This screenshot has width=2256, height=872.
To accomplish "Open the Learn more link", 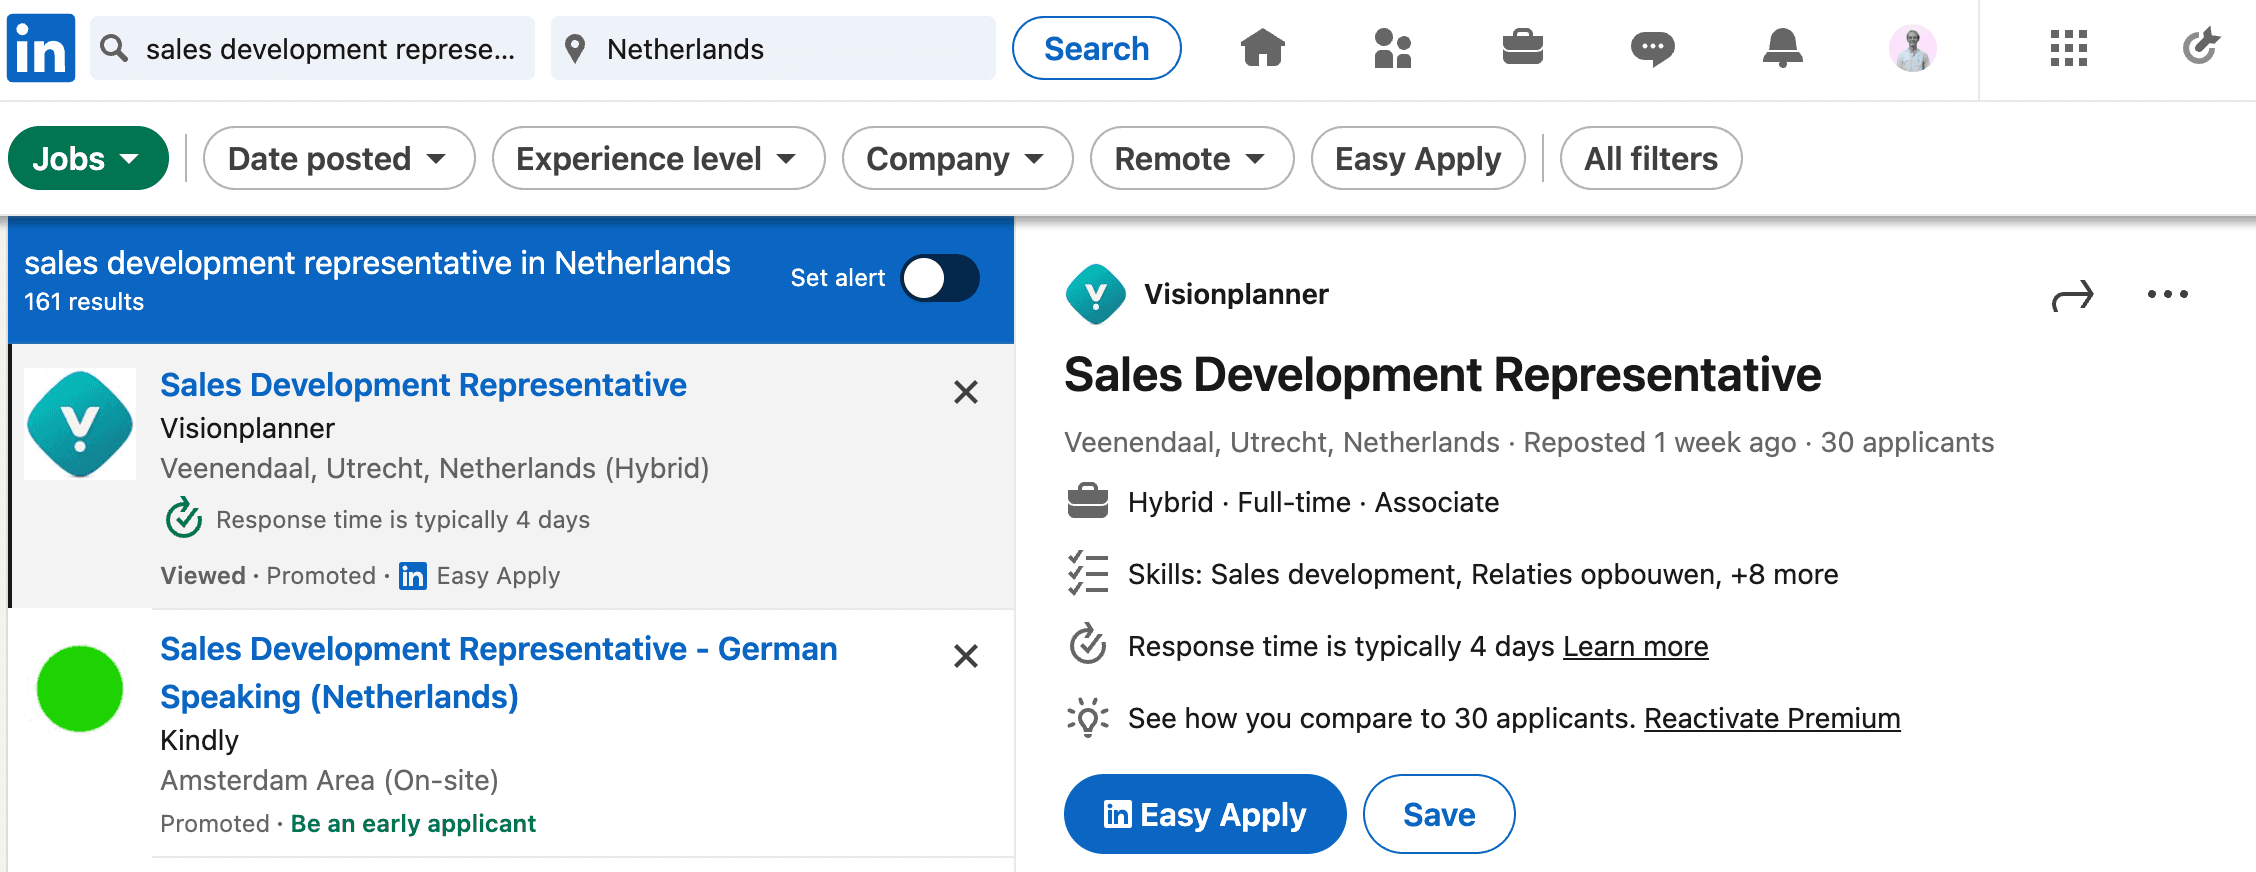I will [1636, 646].
